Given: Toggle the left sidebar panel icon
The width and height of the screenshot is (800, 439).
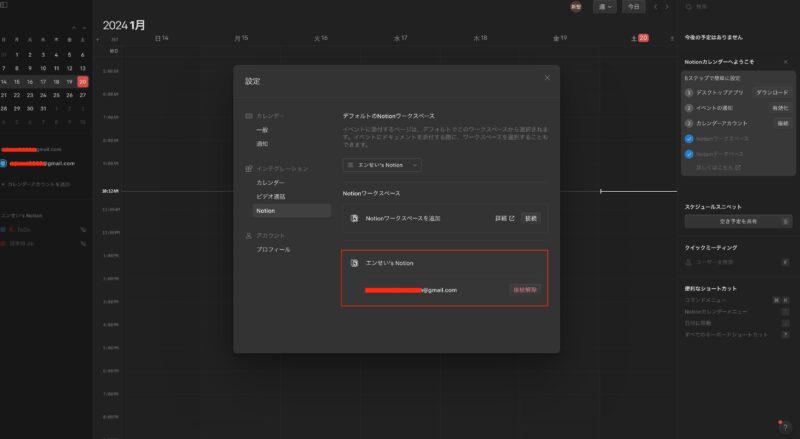Looking at the screenshot, I should [x=4, y=5].
